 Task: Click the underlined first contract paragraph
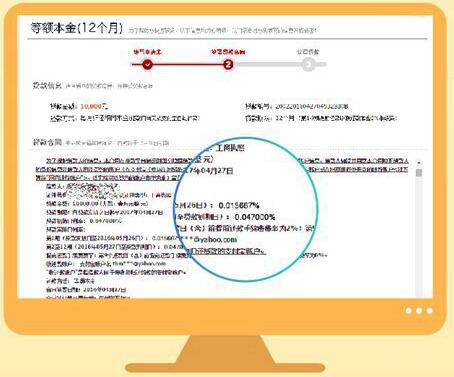tap(110, 169)
